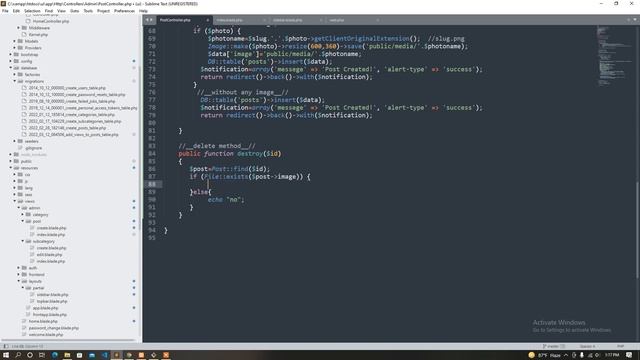The image size is (640, 360).
Task: Click the PHP syntax selector in the status bar
Action: 621,346
